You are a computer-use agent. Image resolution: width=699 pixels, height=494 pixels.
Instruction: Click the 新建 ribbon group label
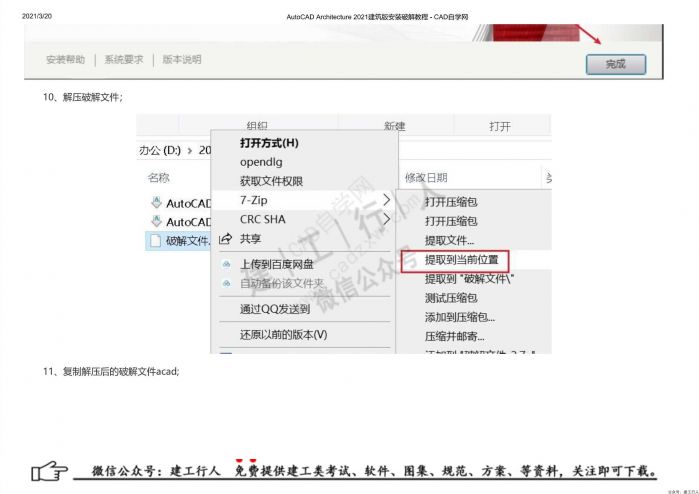(395, 126)
